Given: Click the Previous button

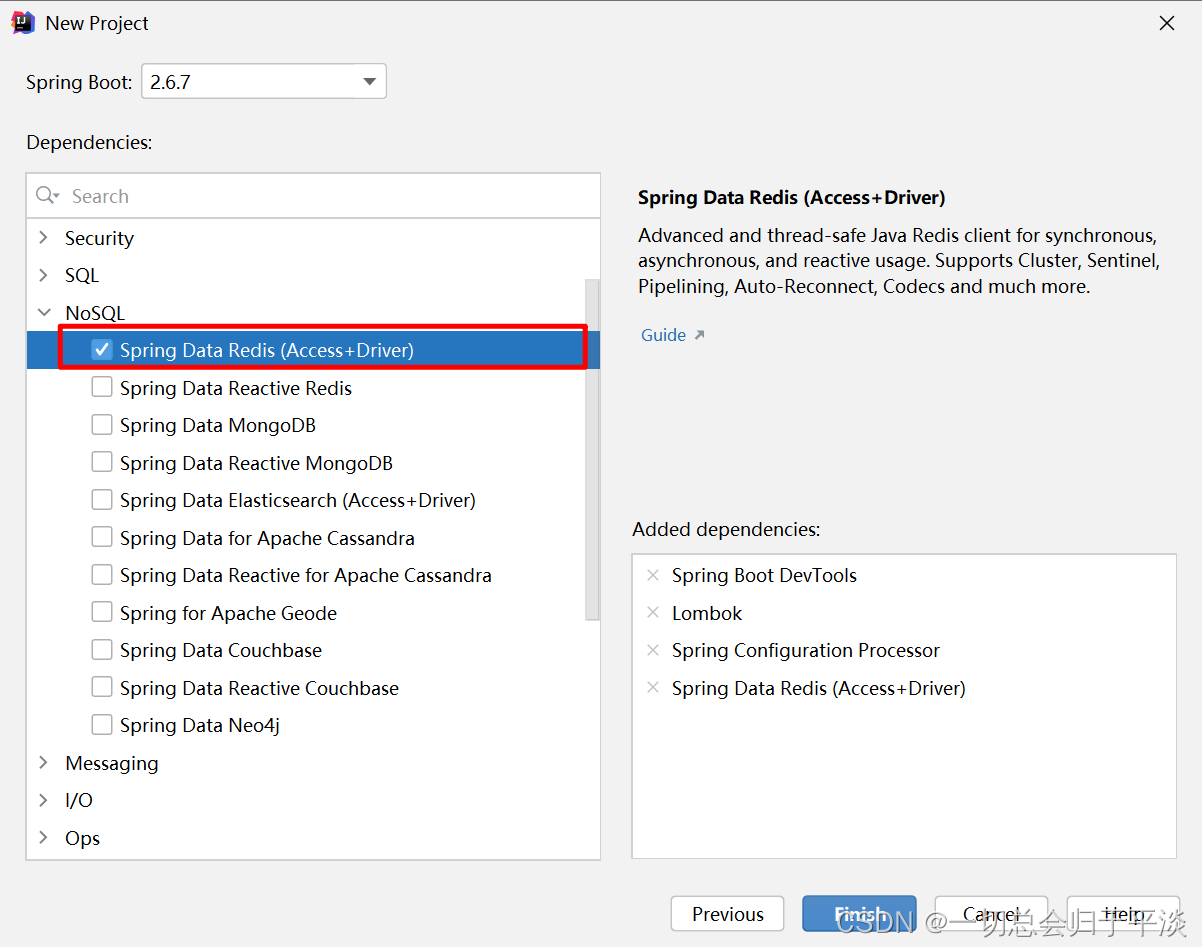Looking at the screenshot, I should pyautogui.click(x=727, y=913).
